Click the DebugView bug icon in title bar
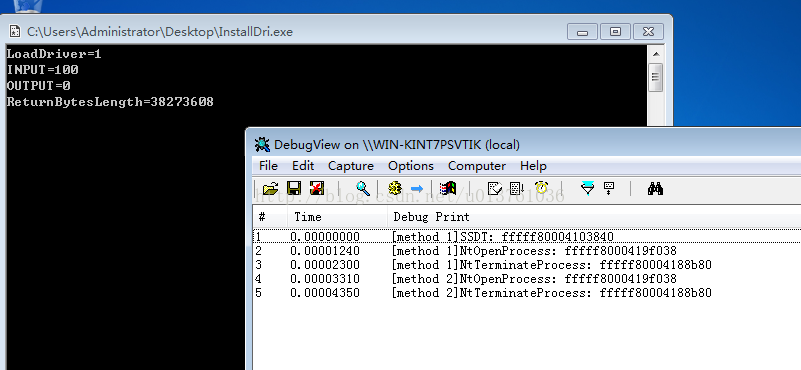801x370 pixels. tap(262, 145)
